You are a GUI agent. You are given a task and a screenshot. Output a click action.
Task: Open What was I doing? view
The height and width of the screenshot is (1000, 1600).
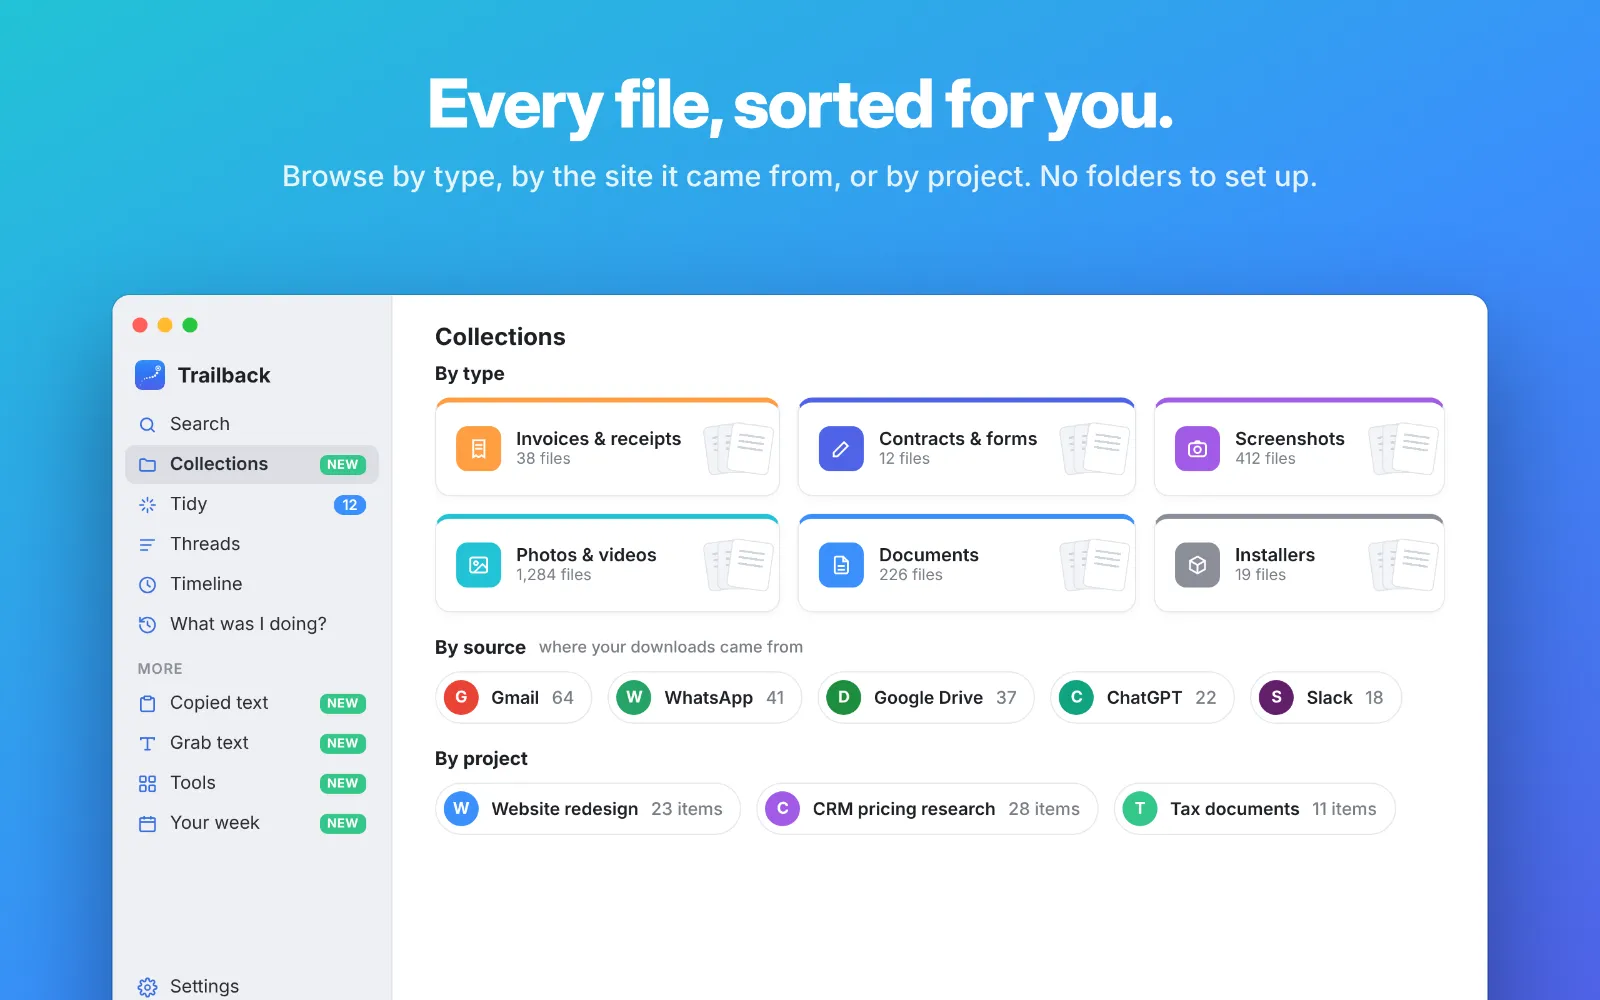click(252, 624)
